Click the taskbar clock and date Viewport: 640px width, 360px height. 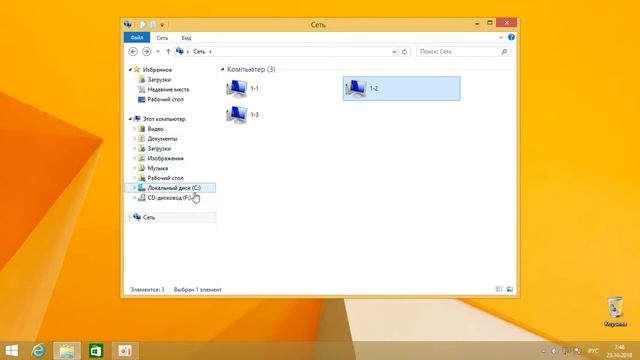(x=619, y=351)
